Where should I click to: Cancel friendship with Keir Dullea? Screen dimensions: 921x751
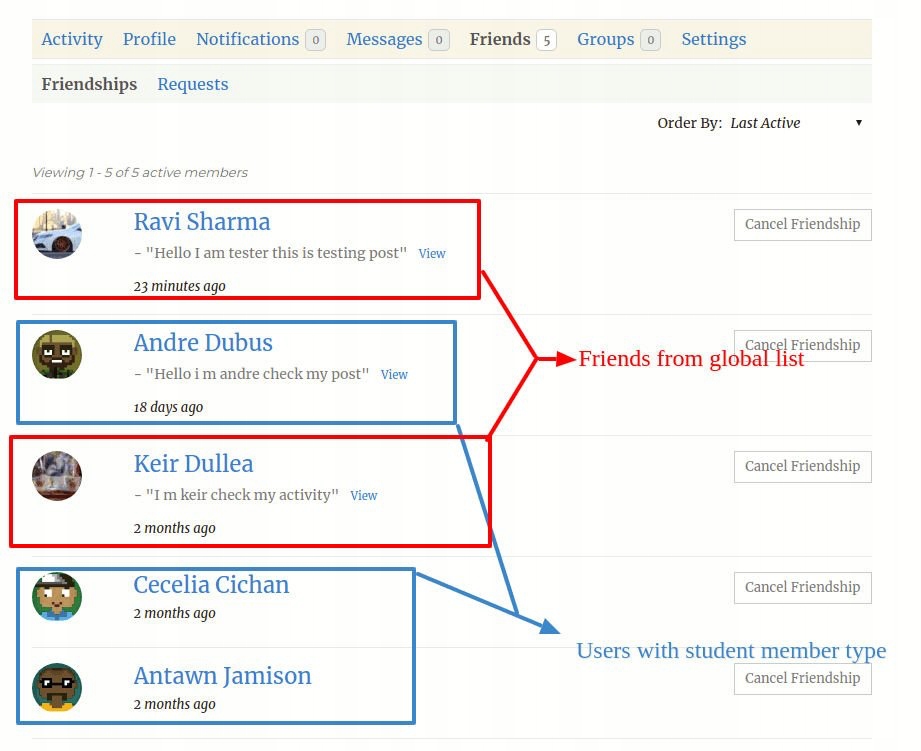pos(802,466)
